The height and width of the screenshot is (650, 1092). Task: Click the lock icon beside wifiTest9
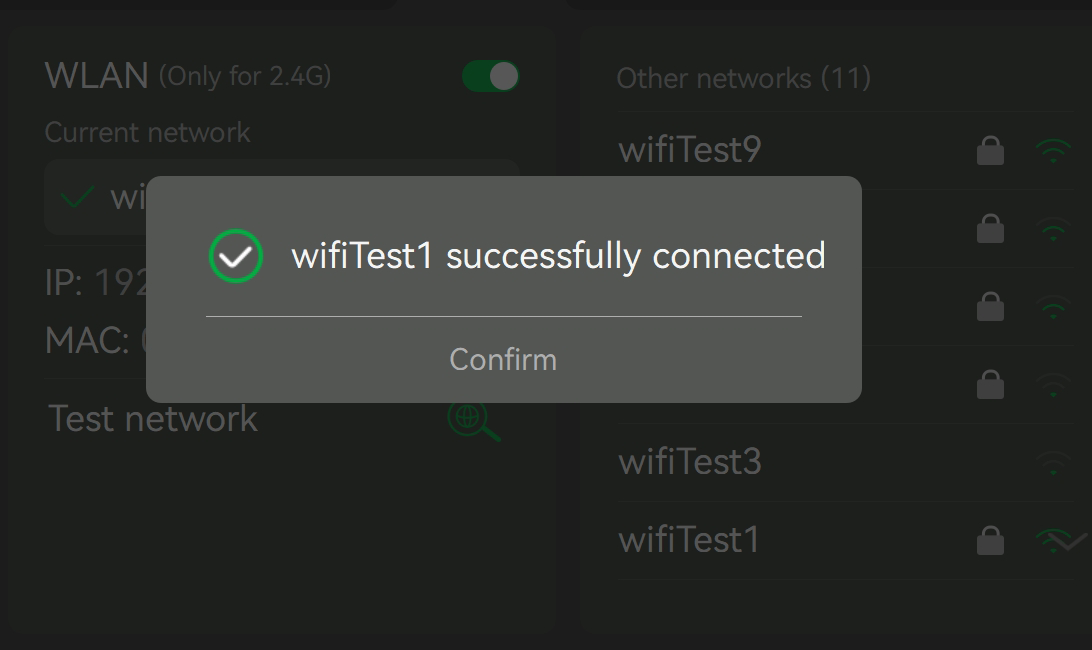point(990,150)
